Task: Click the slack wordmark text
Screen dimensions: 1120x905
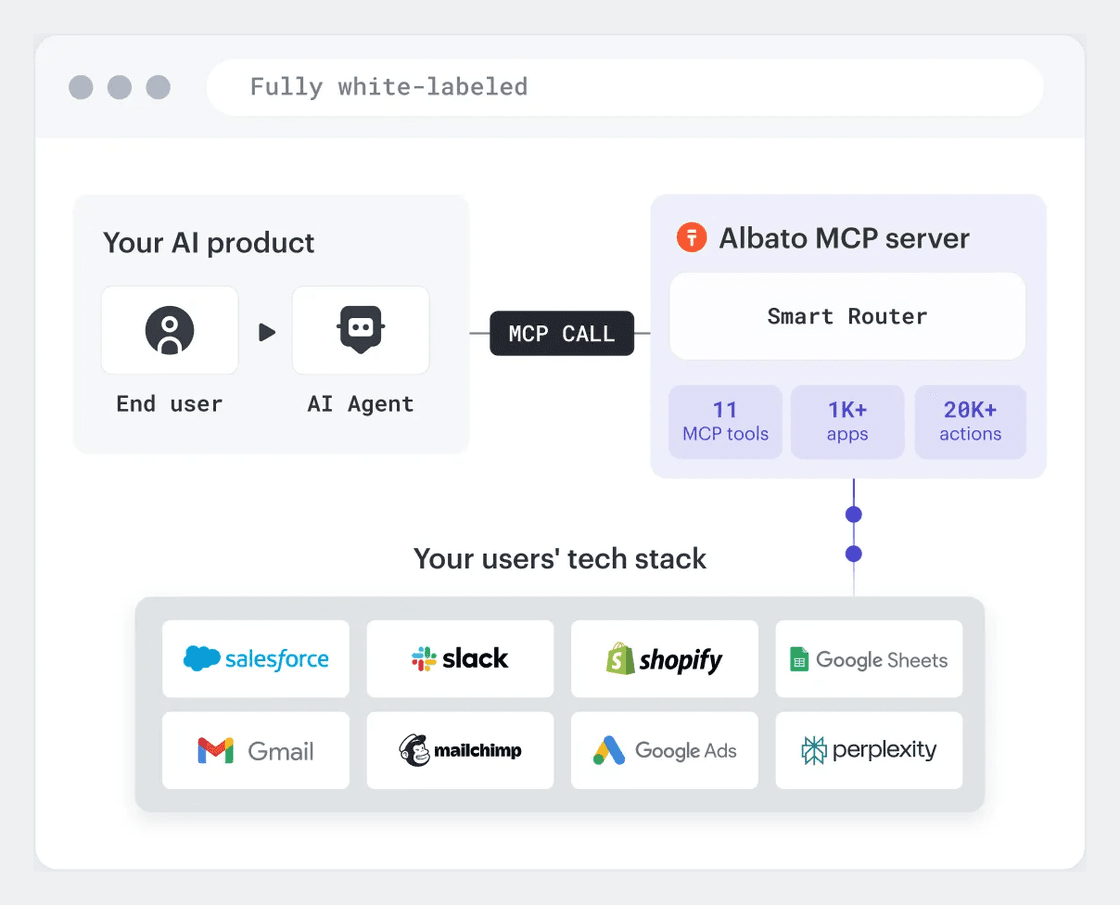Action: pyautogui.click(x=475, y=658)
